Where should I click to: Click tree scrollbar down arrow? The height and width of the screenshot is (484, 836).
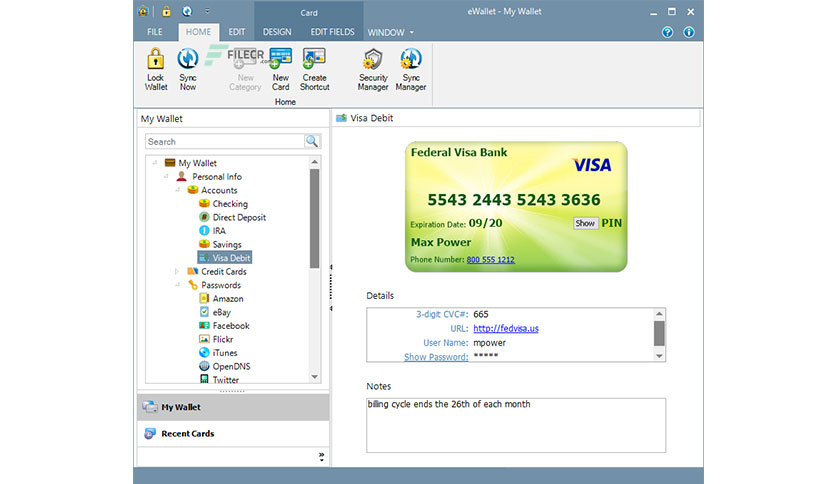click(315, 377)
